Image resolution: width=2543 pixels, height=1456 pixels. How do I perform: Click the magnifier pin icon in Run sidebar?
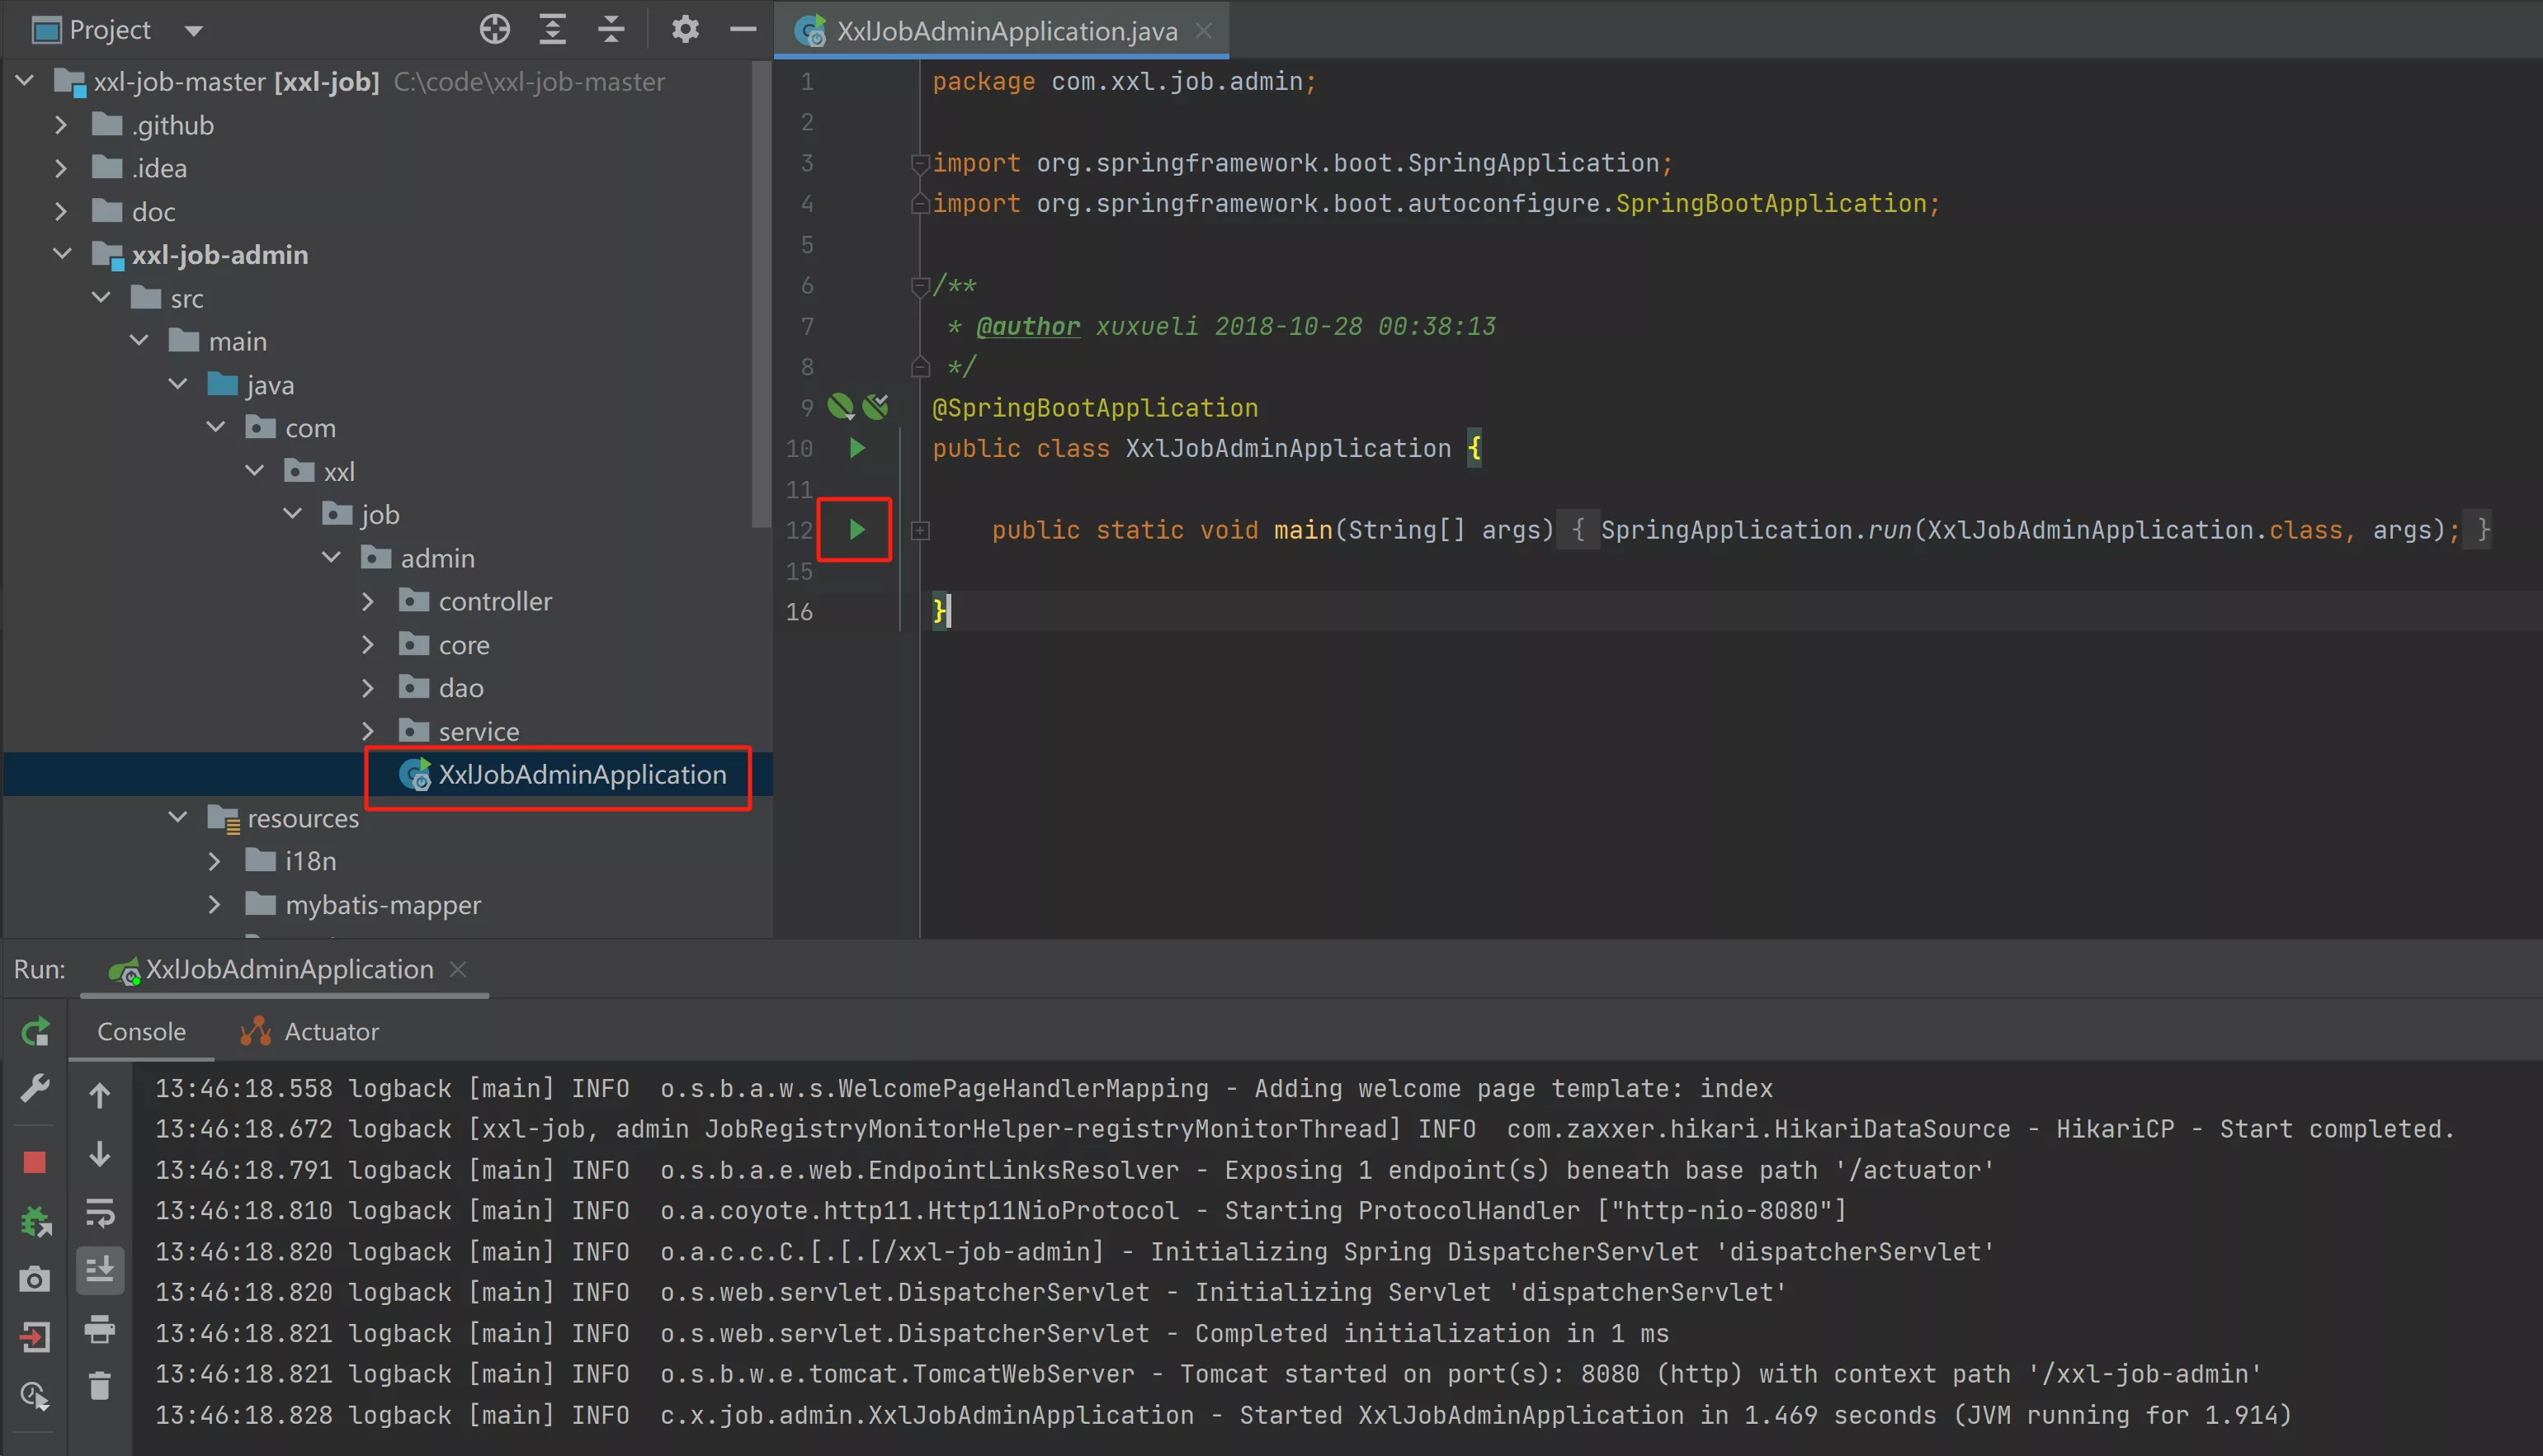[35, 1395]
